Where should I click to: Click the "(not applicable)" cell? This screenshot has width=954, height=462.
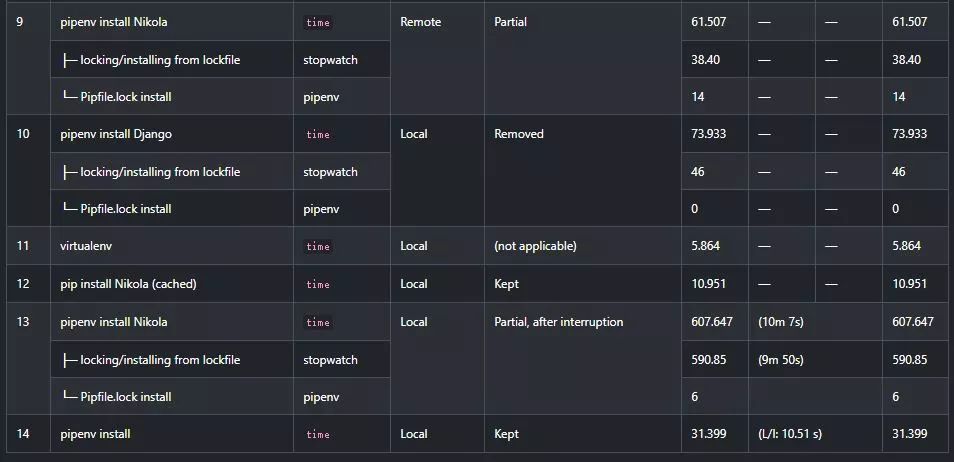535,246
